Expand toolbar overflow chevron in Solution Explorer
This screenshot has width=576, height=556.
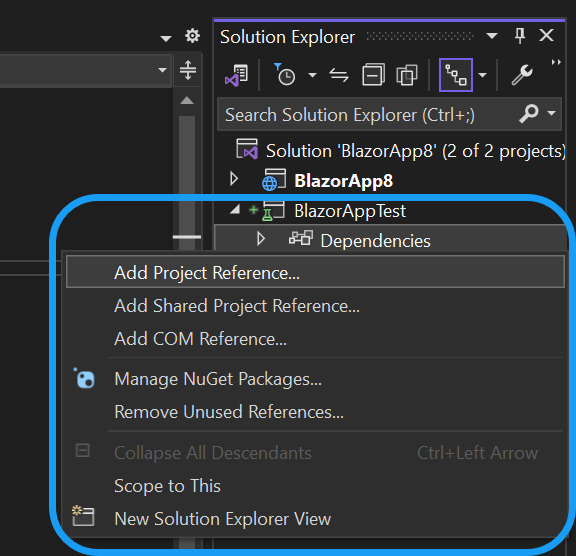pos(556,62)
